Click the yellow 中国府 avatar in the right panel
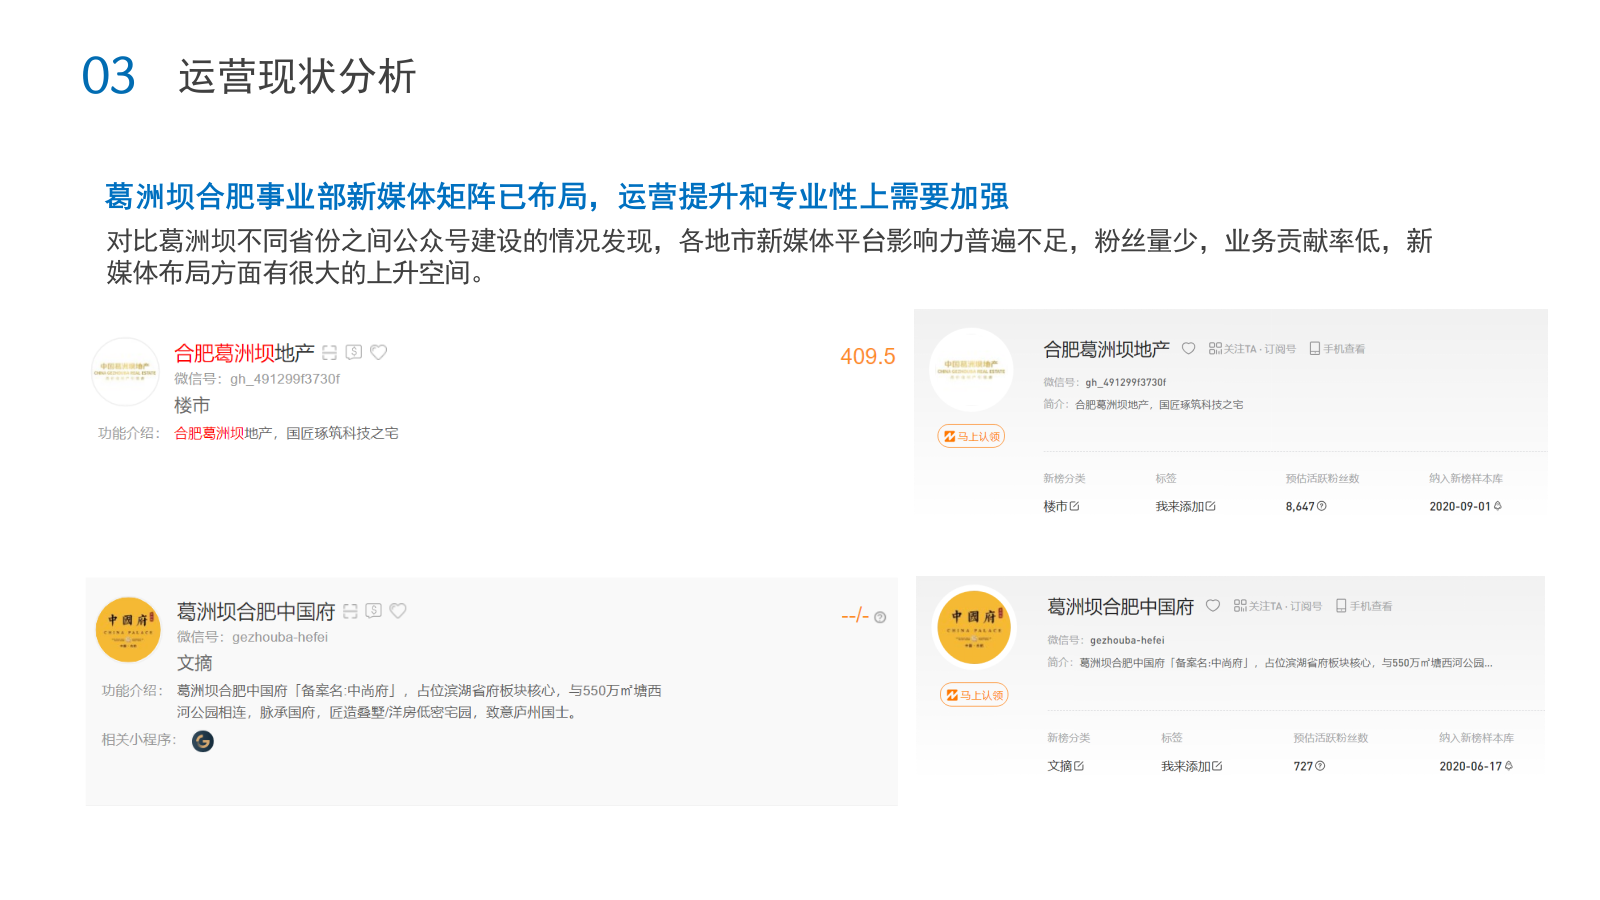Screen dimensions: 1600x900 [x=974, y=628]
